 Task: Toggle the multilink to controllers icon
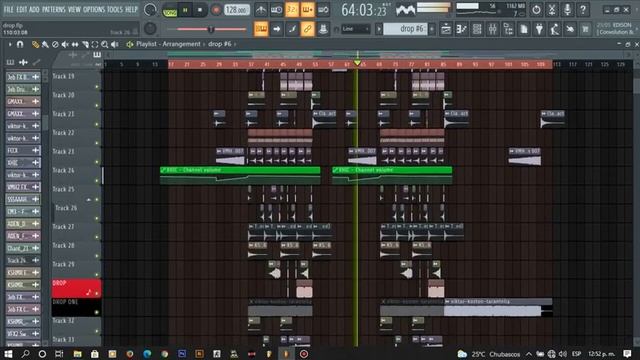[x=307, y=29]
